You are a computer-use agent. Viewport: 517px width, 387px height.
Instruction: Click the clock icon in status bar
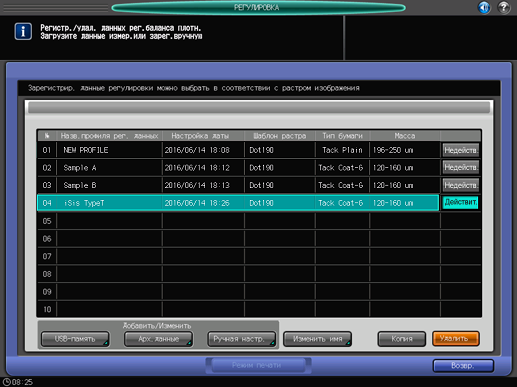pyautogui.click(x=6, y=382)
